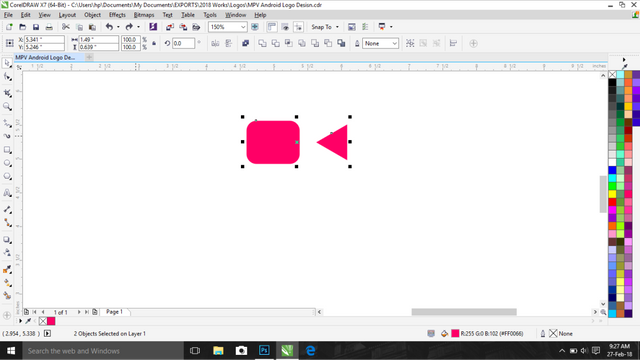Screen dimensions: 640x360
Task: Select the Rectangle tool
Action: tap(7, 150)
